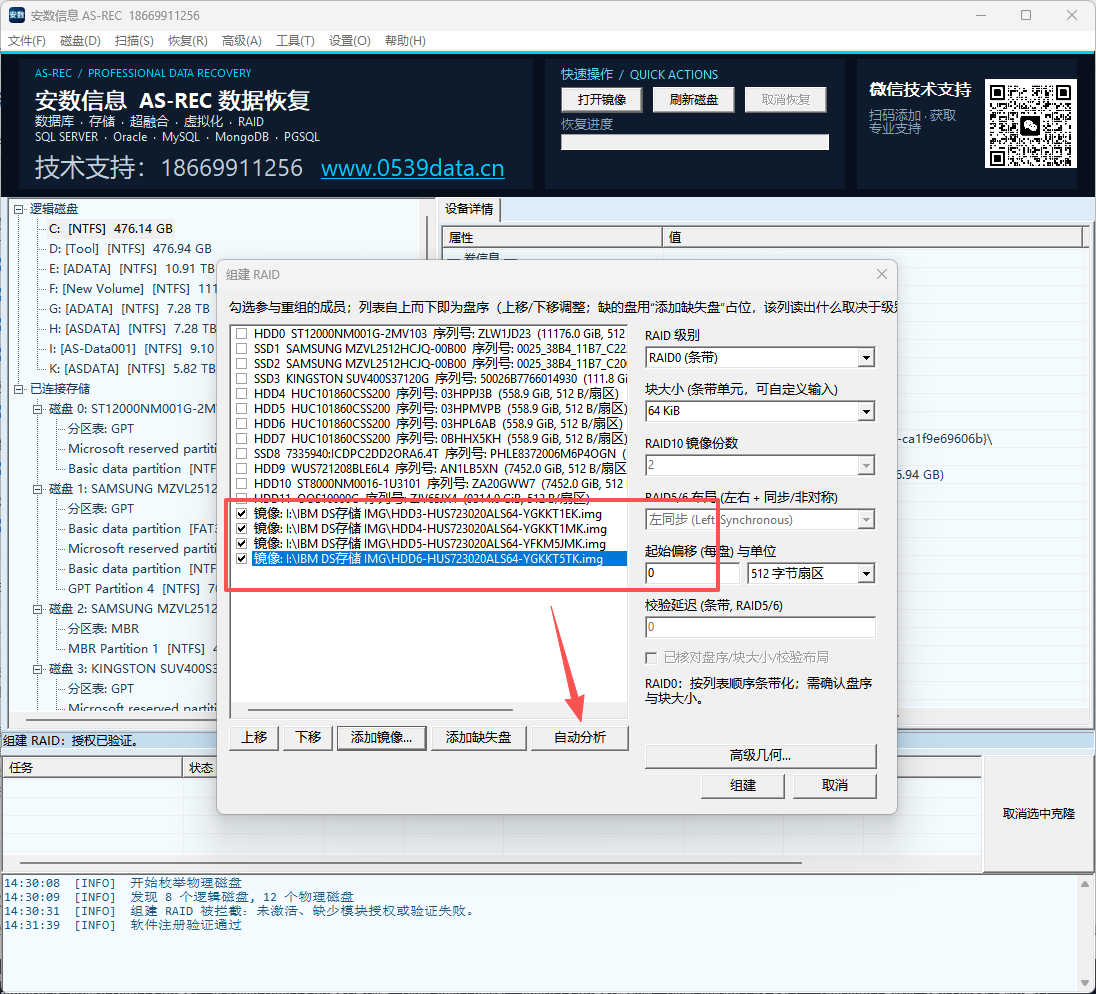The image size is (1096, 994).
Task: Click the 添加缺失盘 button
Action: coord(479,737)
